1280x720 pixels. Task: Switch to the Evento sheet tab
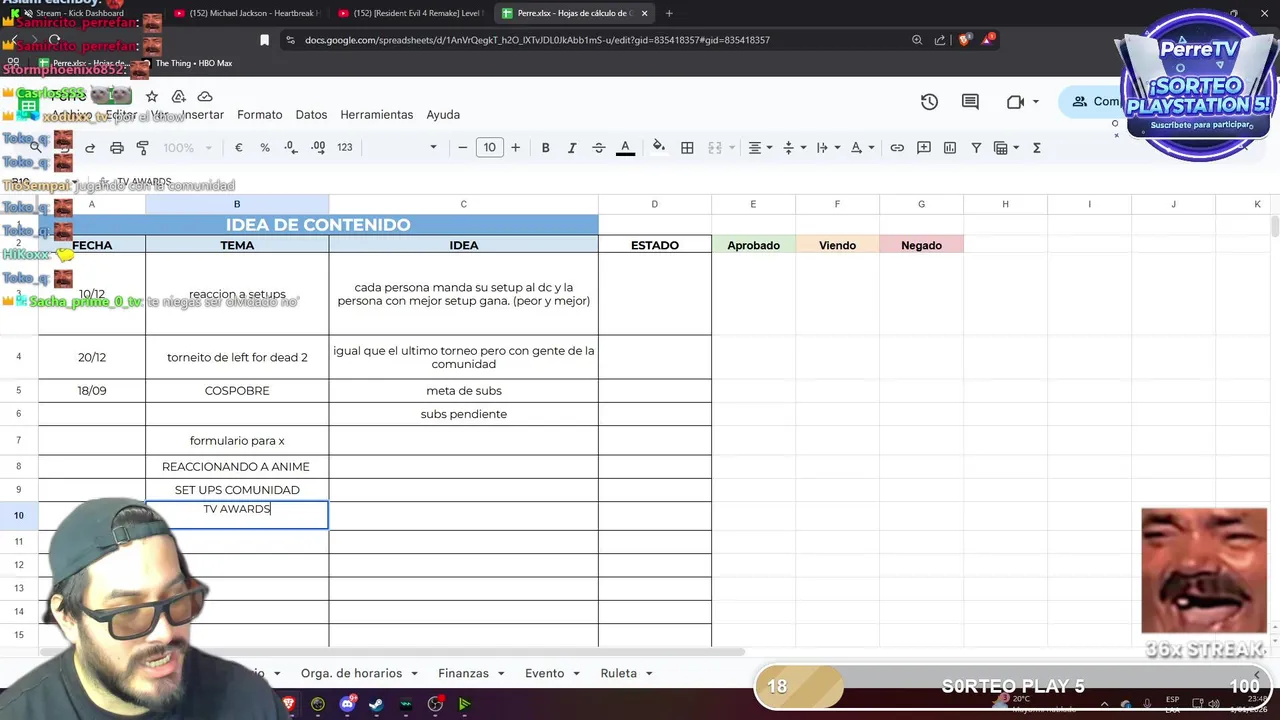[545, 673]
